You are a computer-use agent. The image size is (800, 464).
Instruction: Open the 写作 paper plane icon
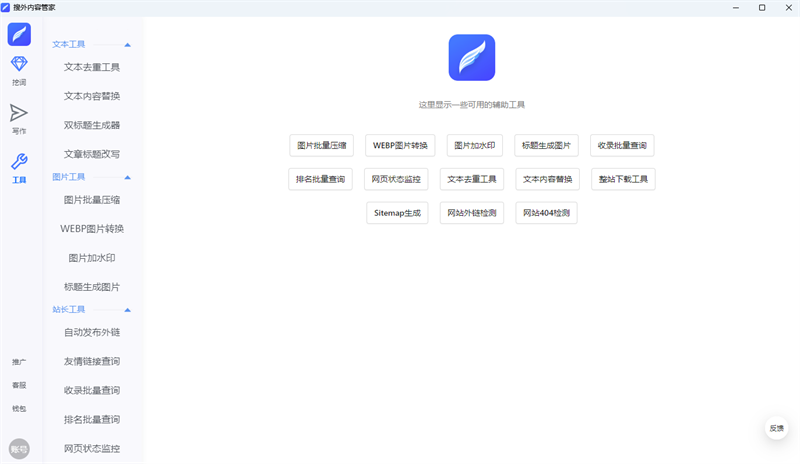pyautogui.click(x=19, y=113)
